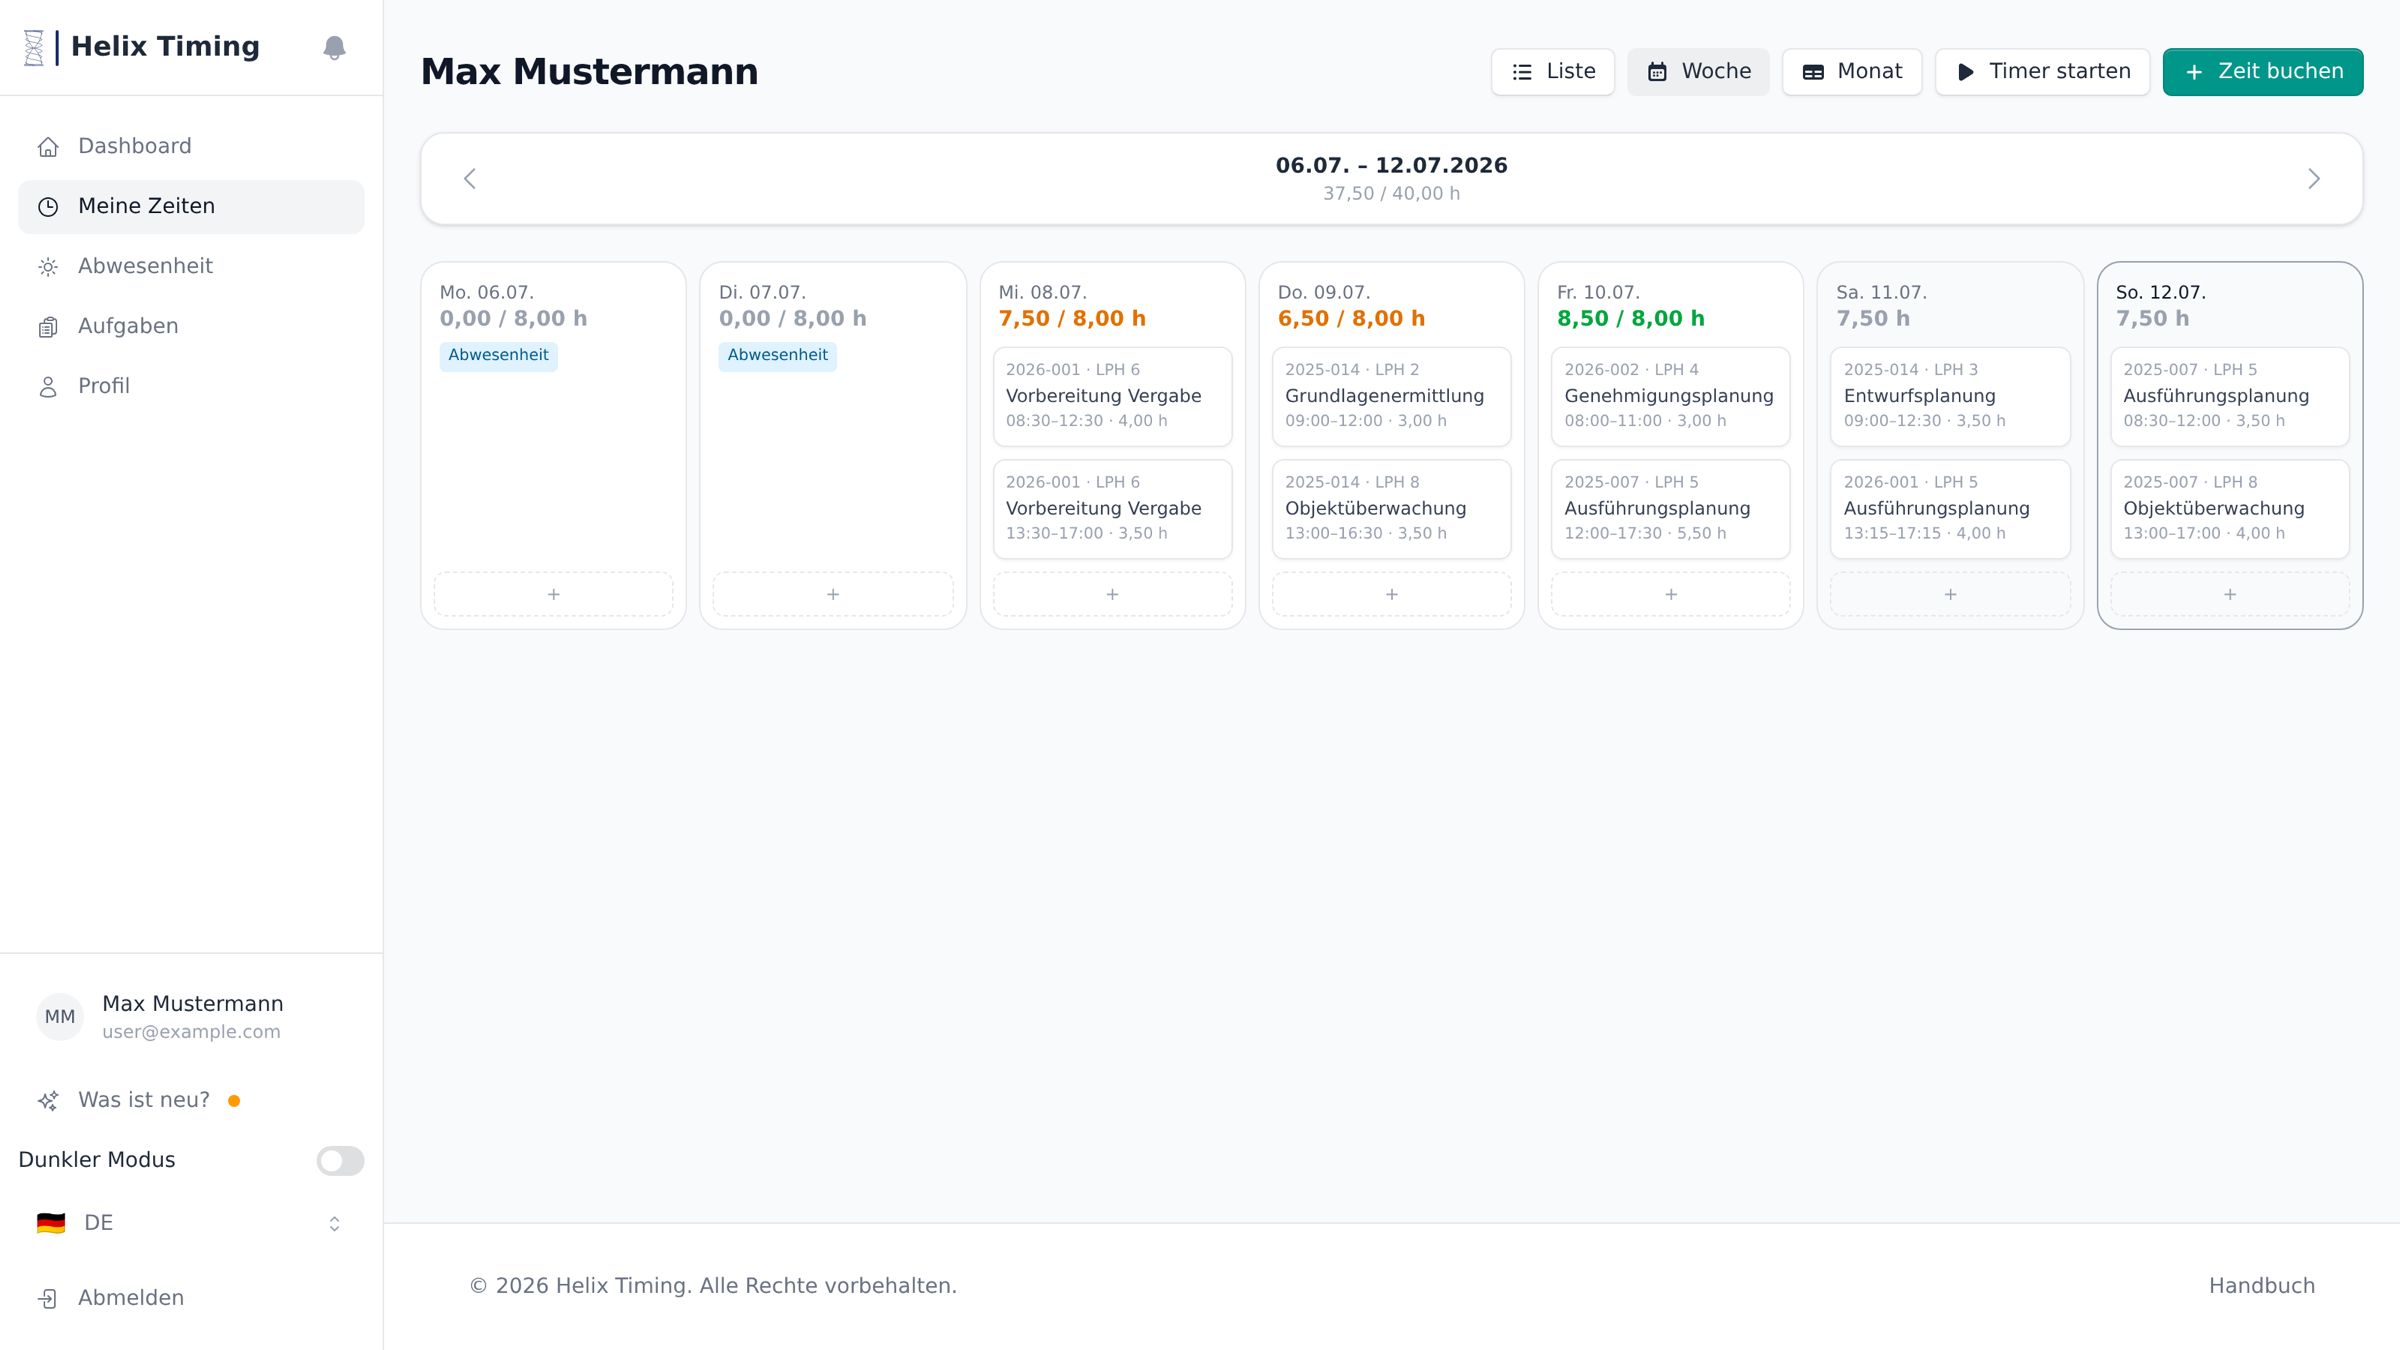This screenshot has width=2400, height=1350.
Task: Add entry on Do. 09.07.
Action: tap(1392, 594)
